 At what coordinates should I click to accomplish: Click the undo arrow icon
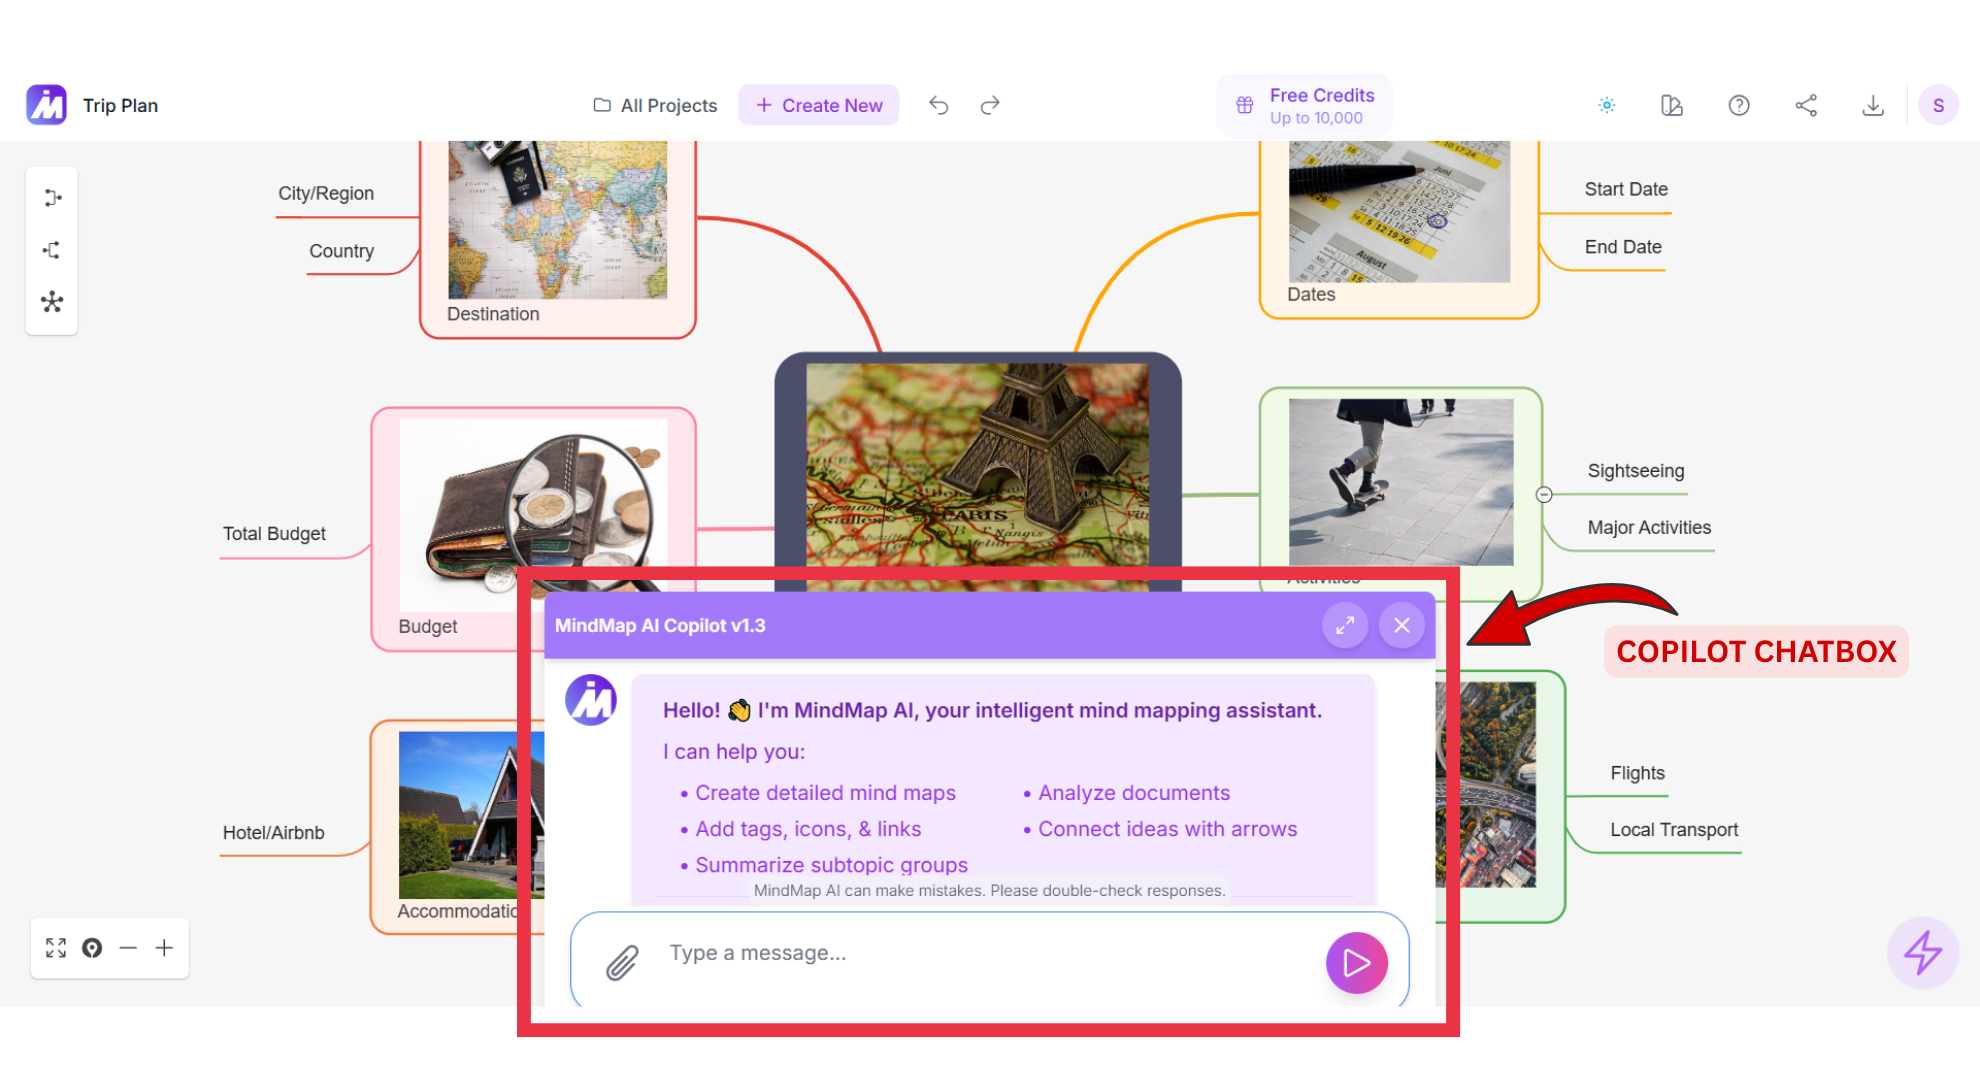coord(938,105)
